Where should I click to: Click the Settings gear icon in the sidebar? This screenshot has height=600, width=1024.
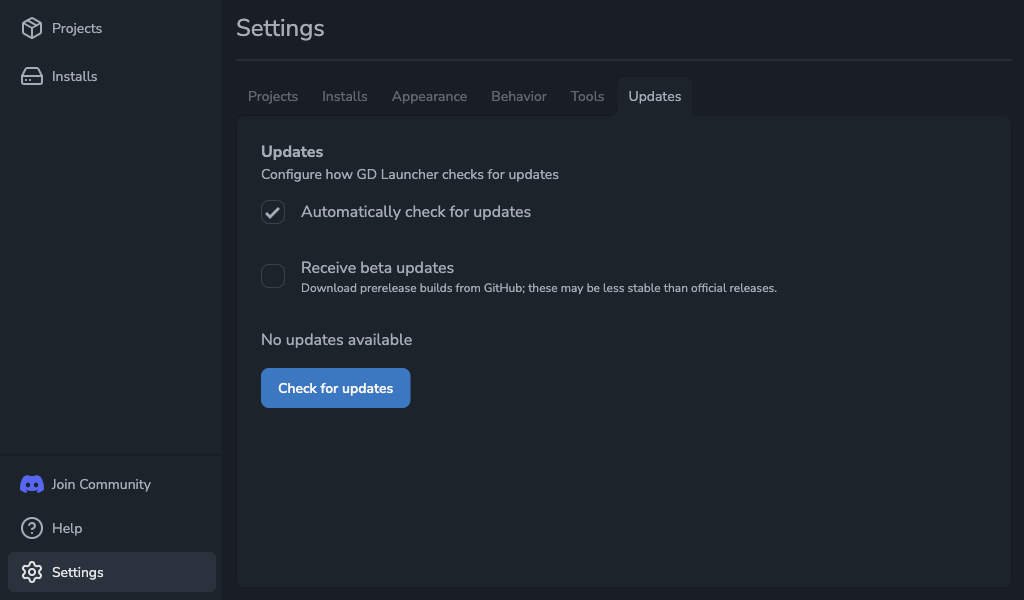(x=30, y=572)
